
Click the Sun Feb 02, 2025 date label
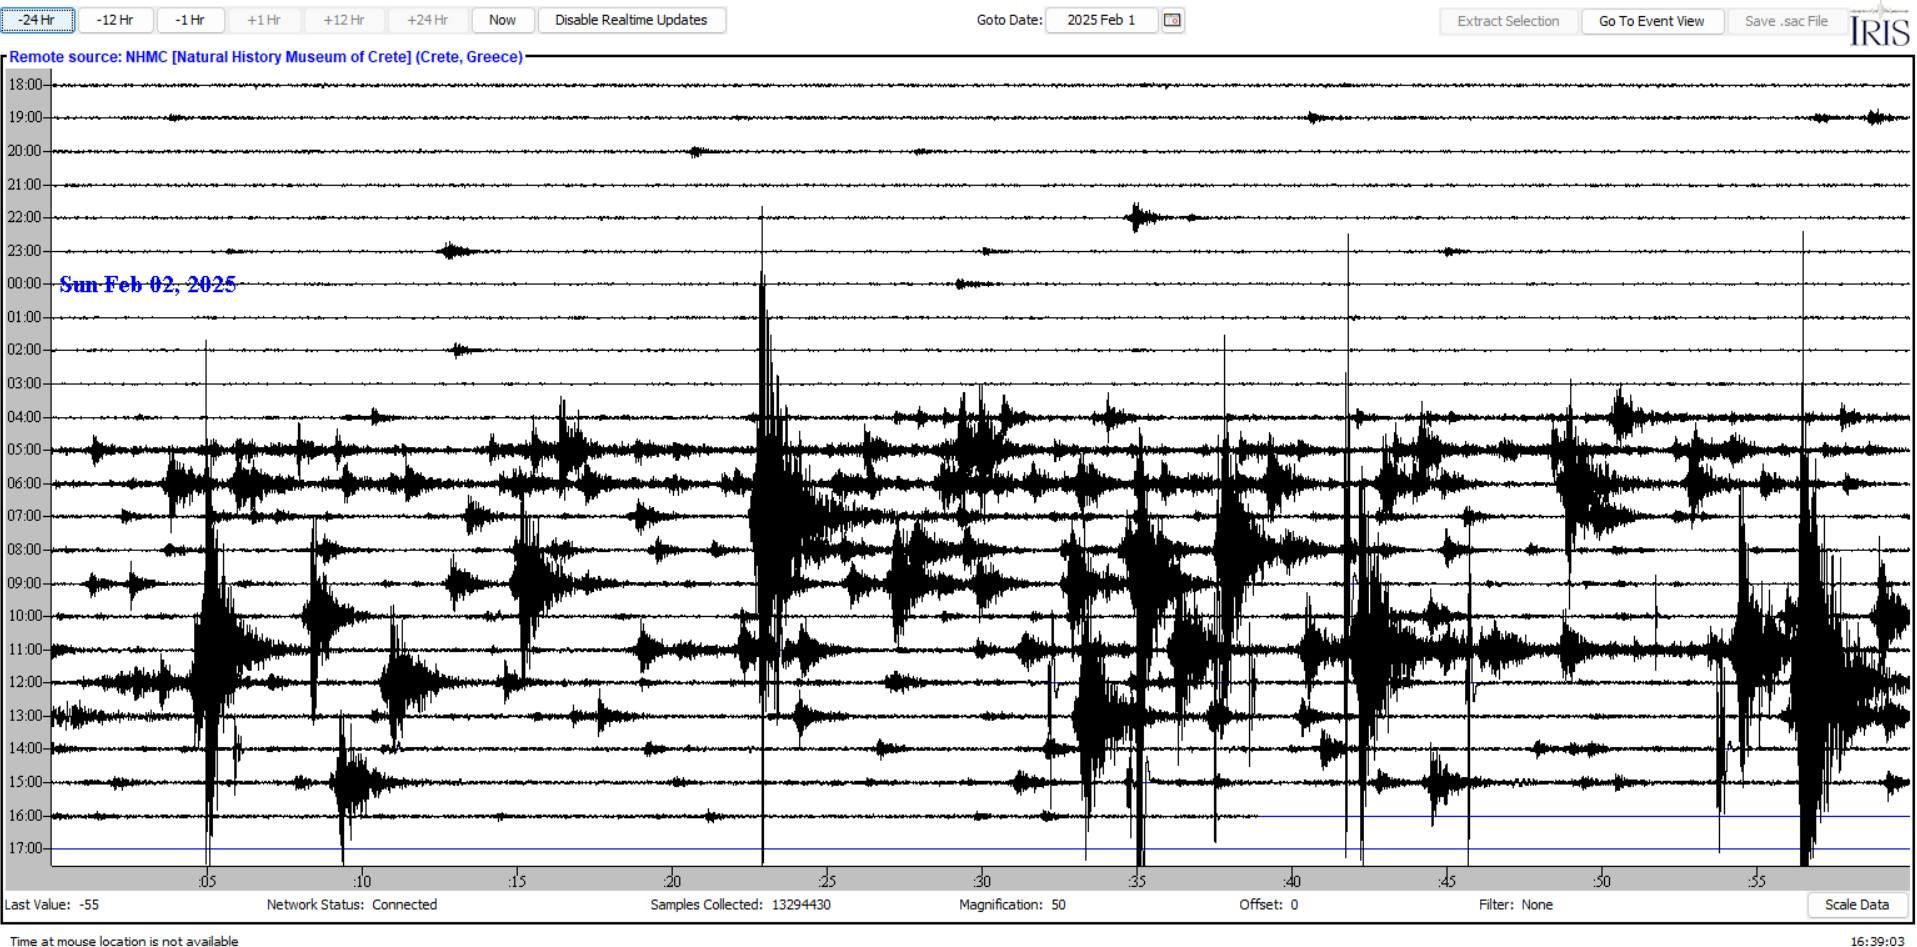pyautogui.click(x=148, y=284)
